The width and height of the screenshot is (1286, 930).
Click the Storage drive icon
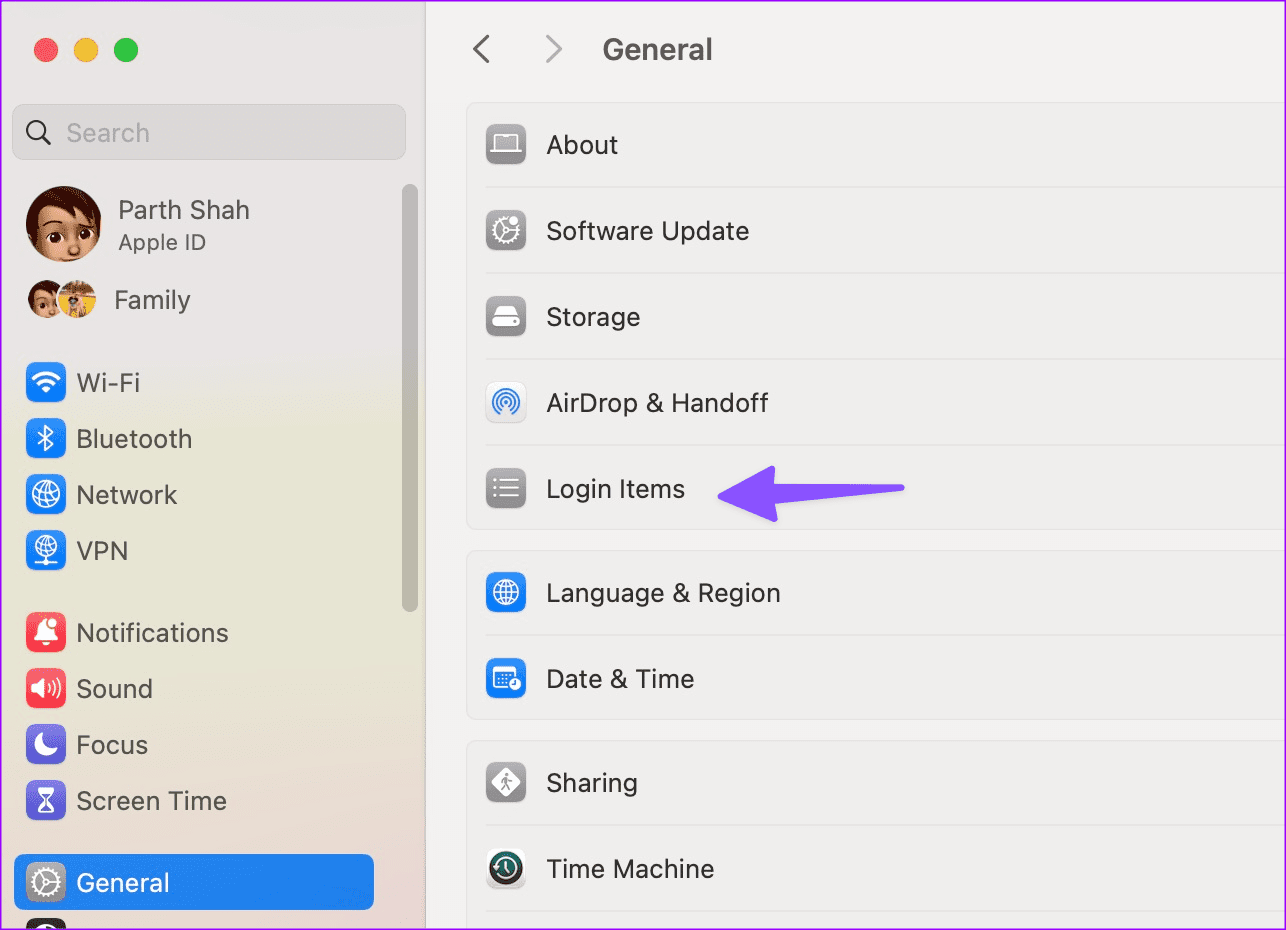tap(506, 317)
